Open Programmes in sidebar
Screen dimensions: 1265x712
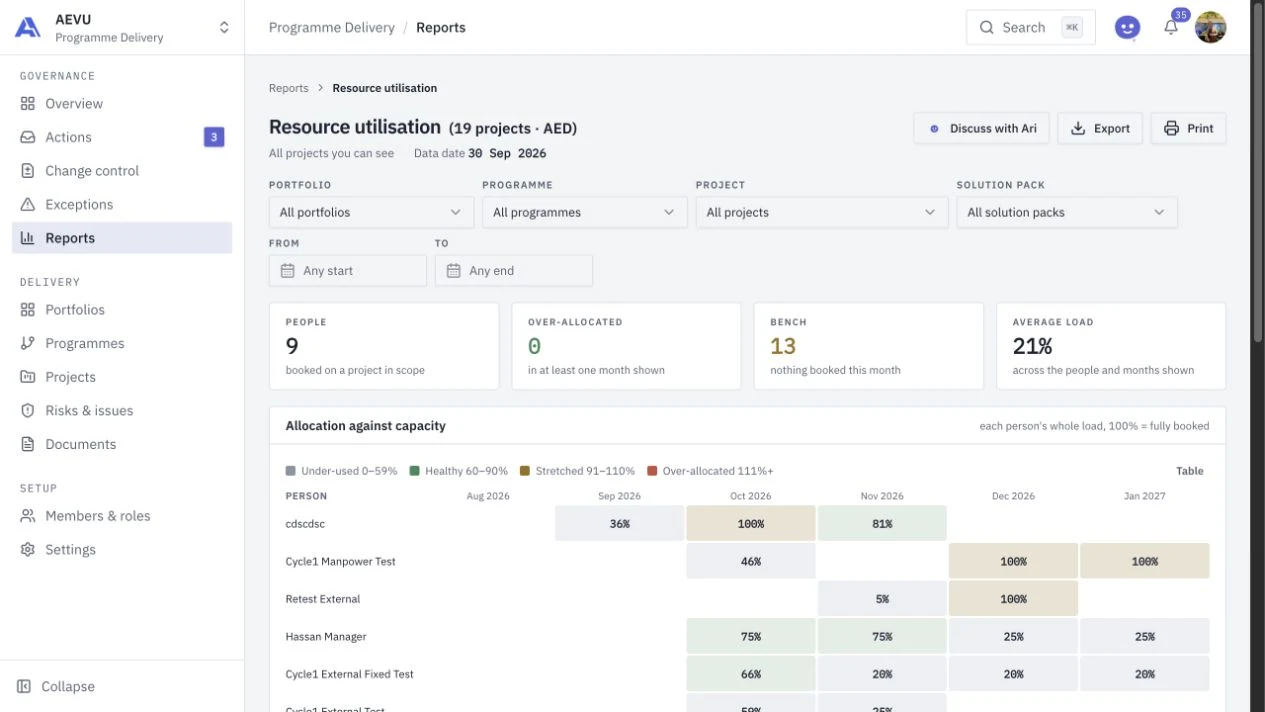click(x=122, y=343)
